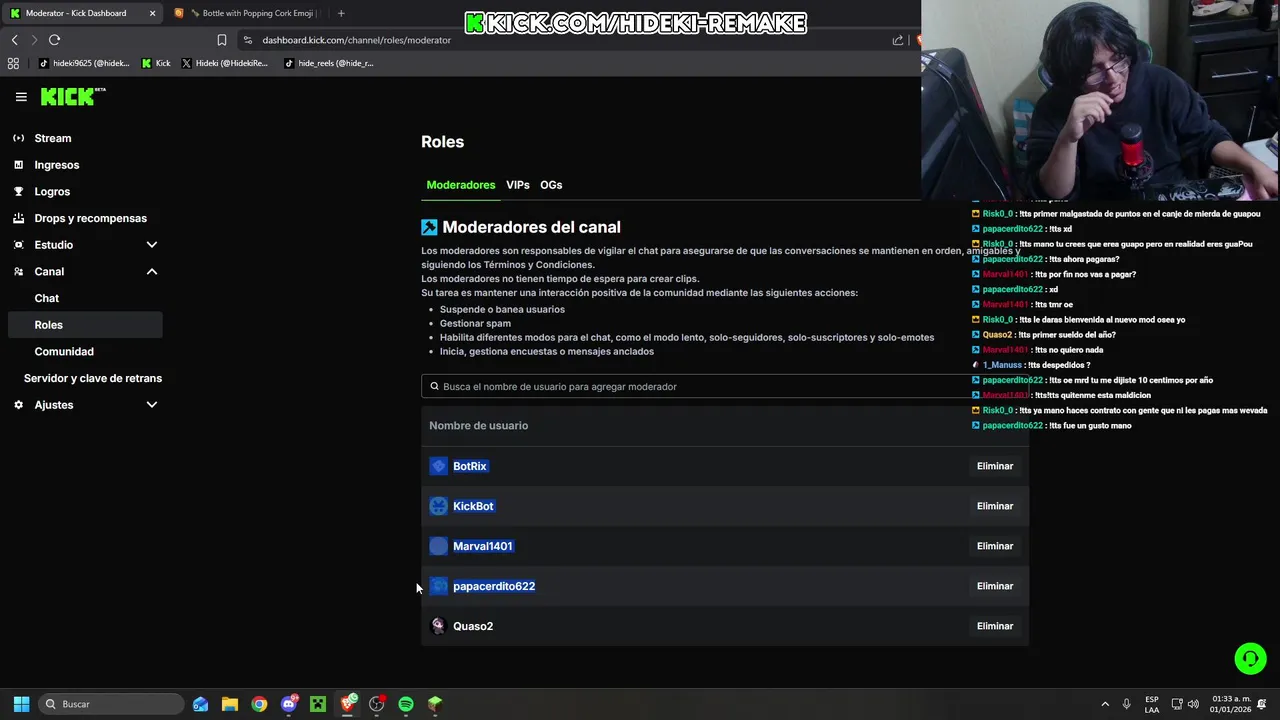Screen dimensions: 1280x720
Task: Open Drops y recompensas section
Action: pos(90,218)
